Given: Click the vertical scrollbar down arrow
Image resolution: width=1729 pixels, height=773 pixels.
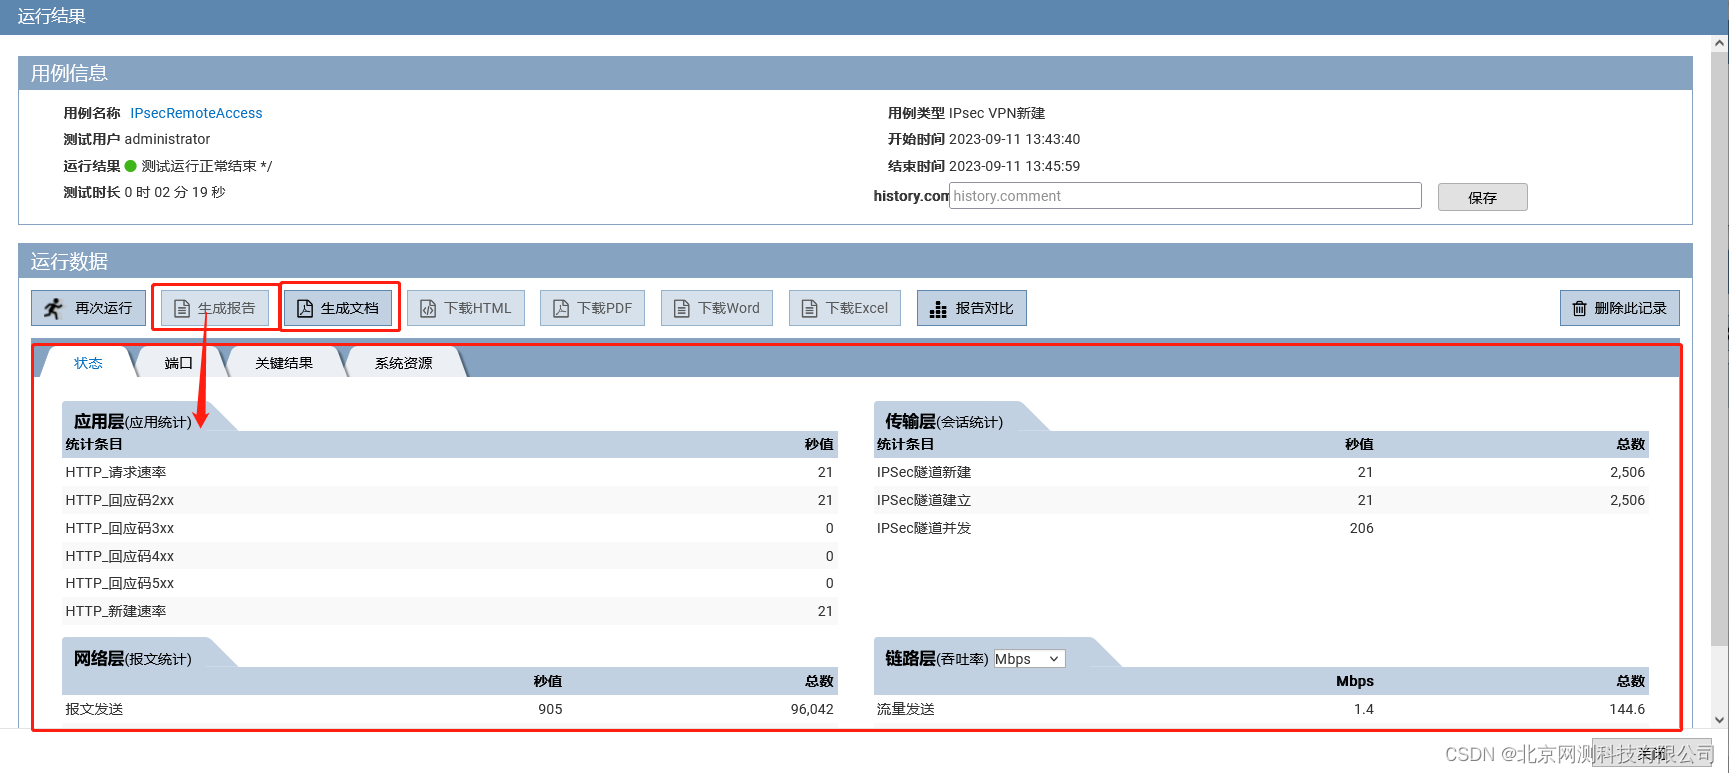Looking at the screenshot, I should coord(1720,719).
